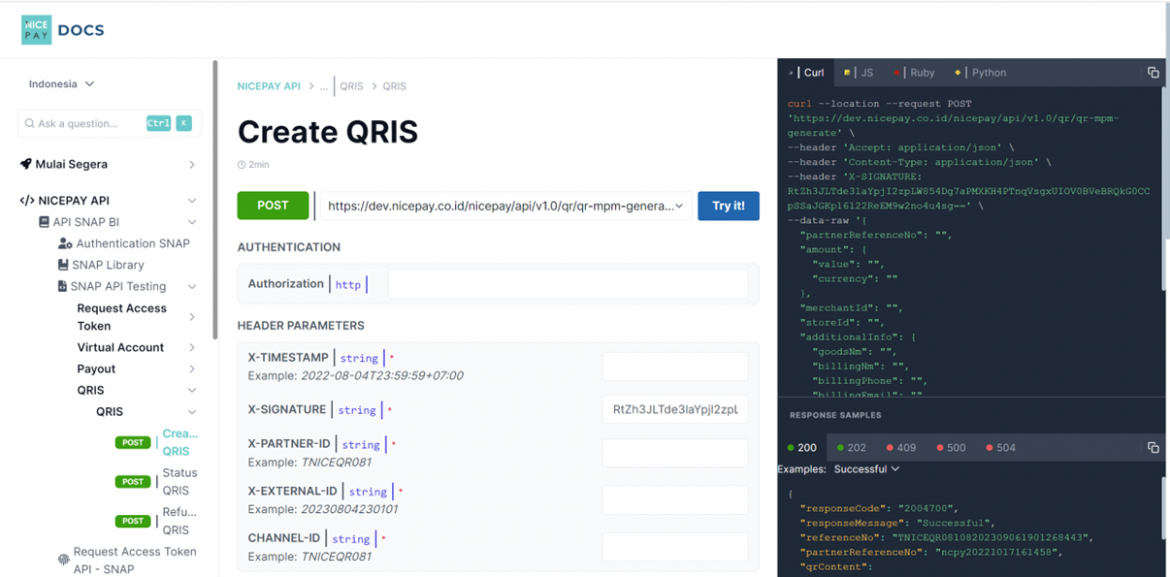This screenshot has height=577, width=1170.
Task: Expand the Virtual Account section
Action: (191, 348)
